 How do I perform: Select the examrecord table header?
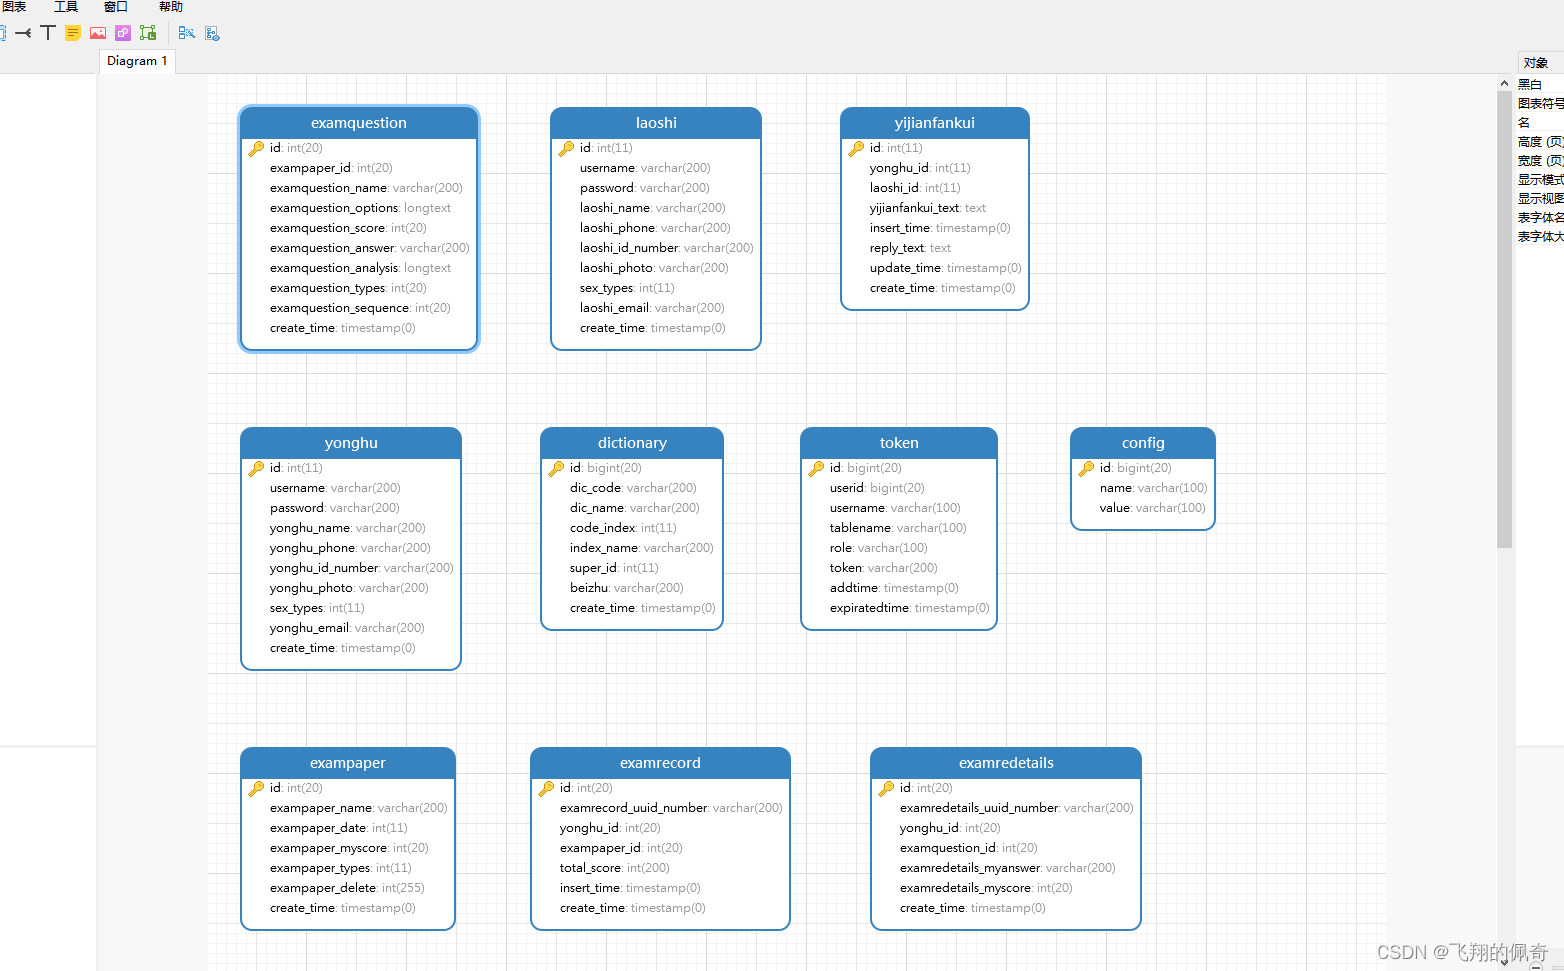click(x=660, y=763)
